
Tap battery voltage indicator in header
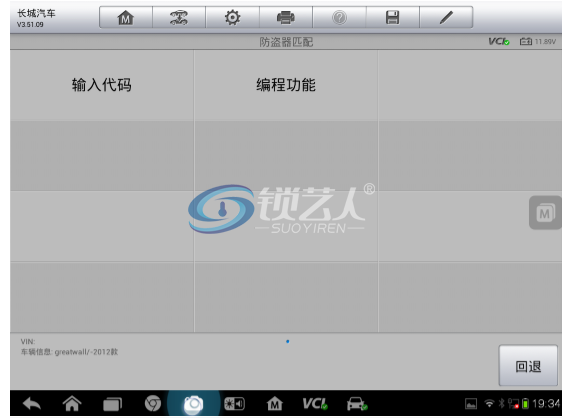pos(538,42)
